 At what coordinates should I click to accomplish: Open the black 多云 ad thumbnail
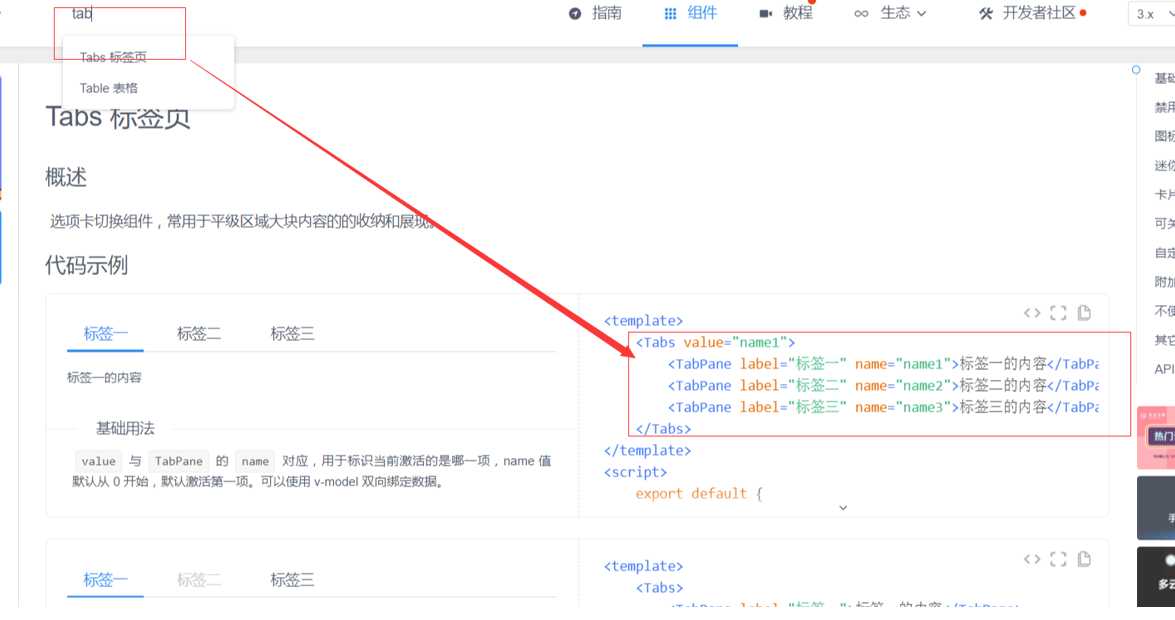[x=1156, y=576]
